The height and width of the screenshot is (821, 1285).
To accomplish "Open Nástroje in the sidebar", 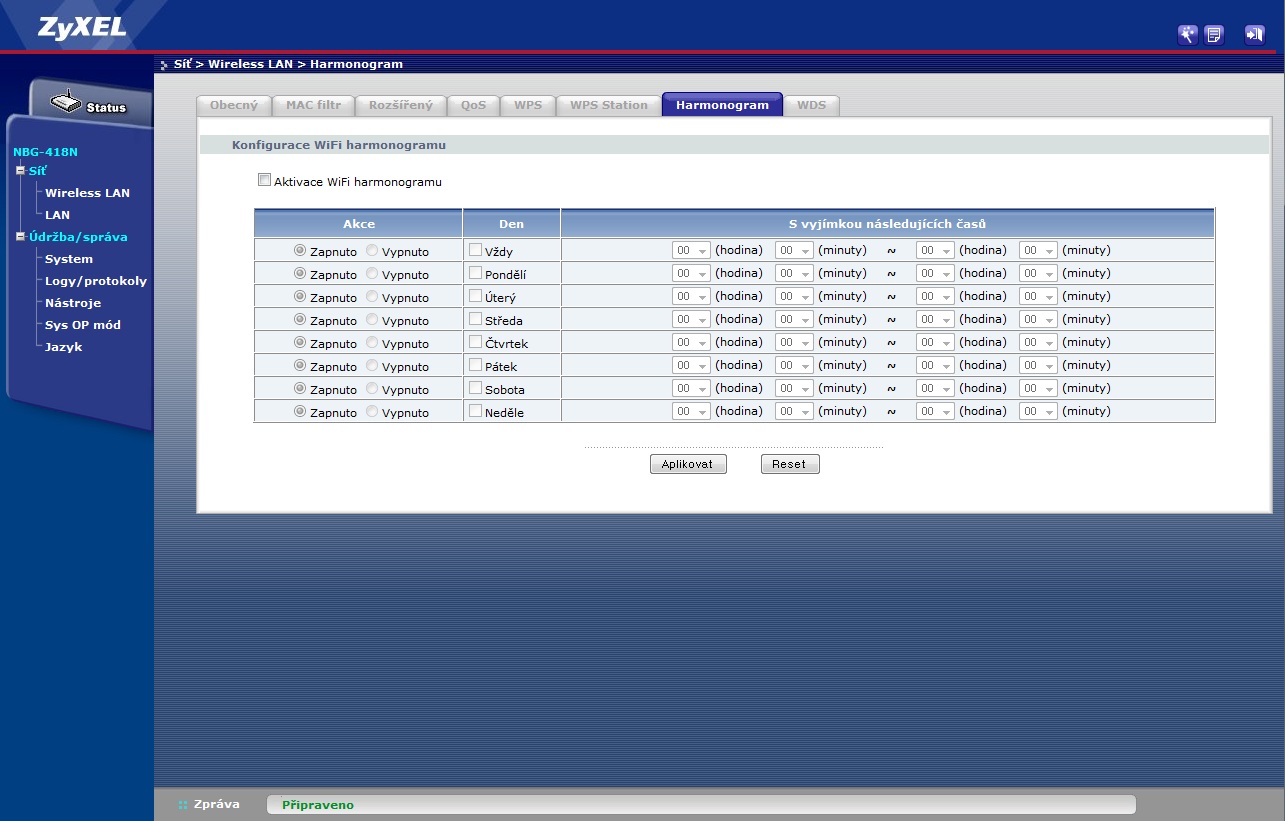I will (73, 303).
